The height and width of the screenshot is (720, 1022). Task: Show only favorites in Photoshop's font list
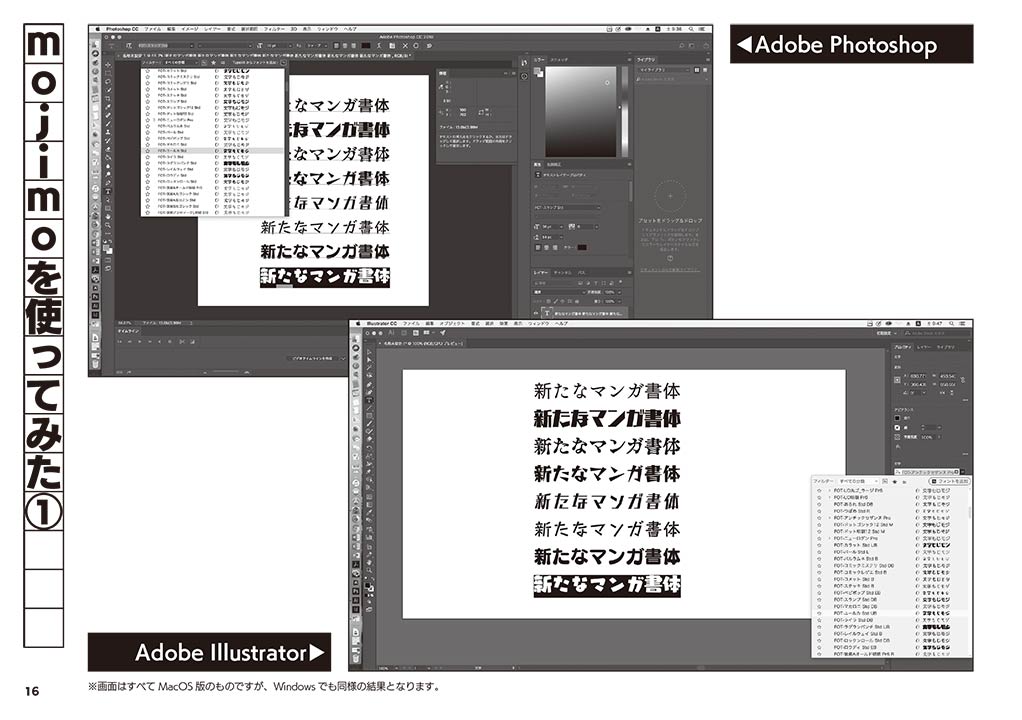[214, 63]
